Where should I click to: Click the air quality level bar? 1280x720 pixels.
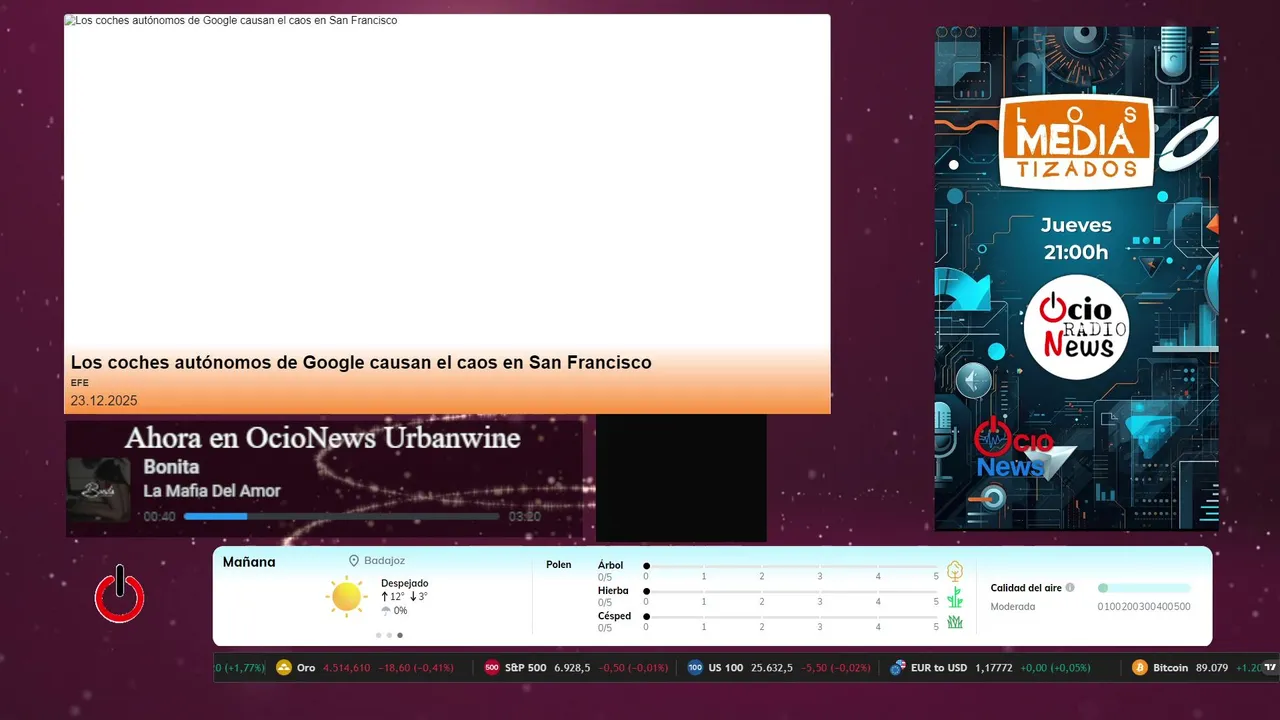click(1144, 588)
